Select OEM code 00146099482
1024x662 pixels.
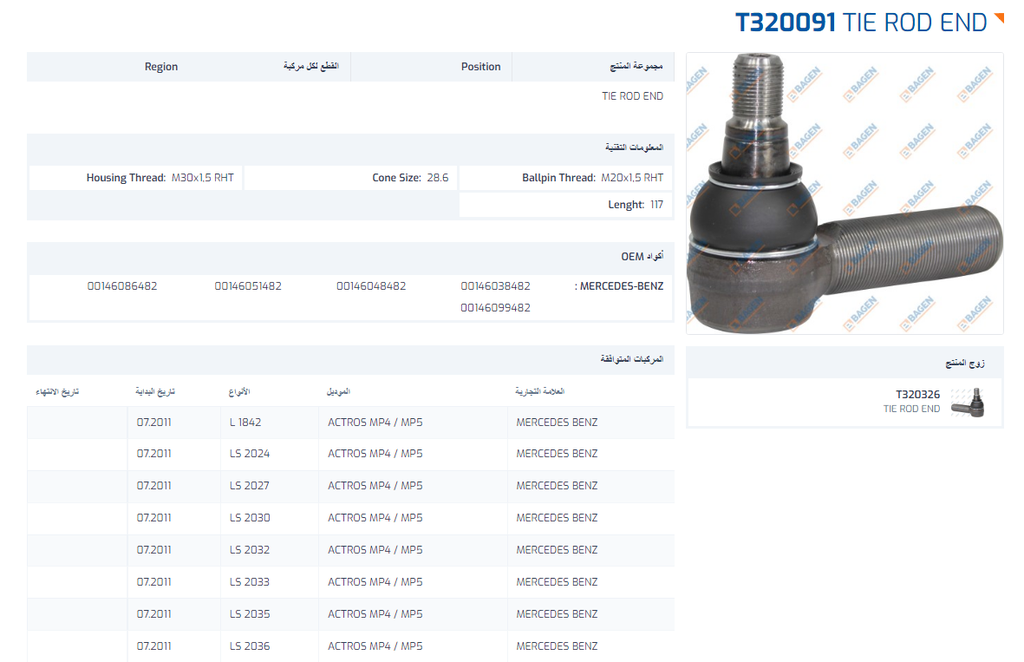tap(495, 307)
